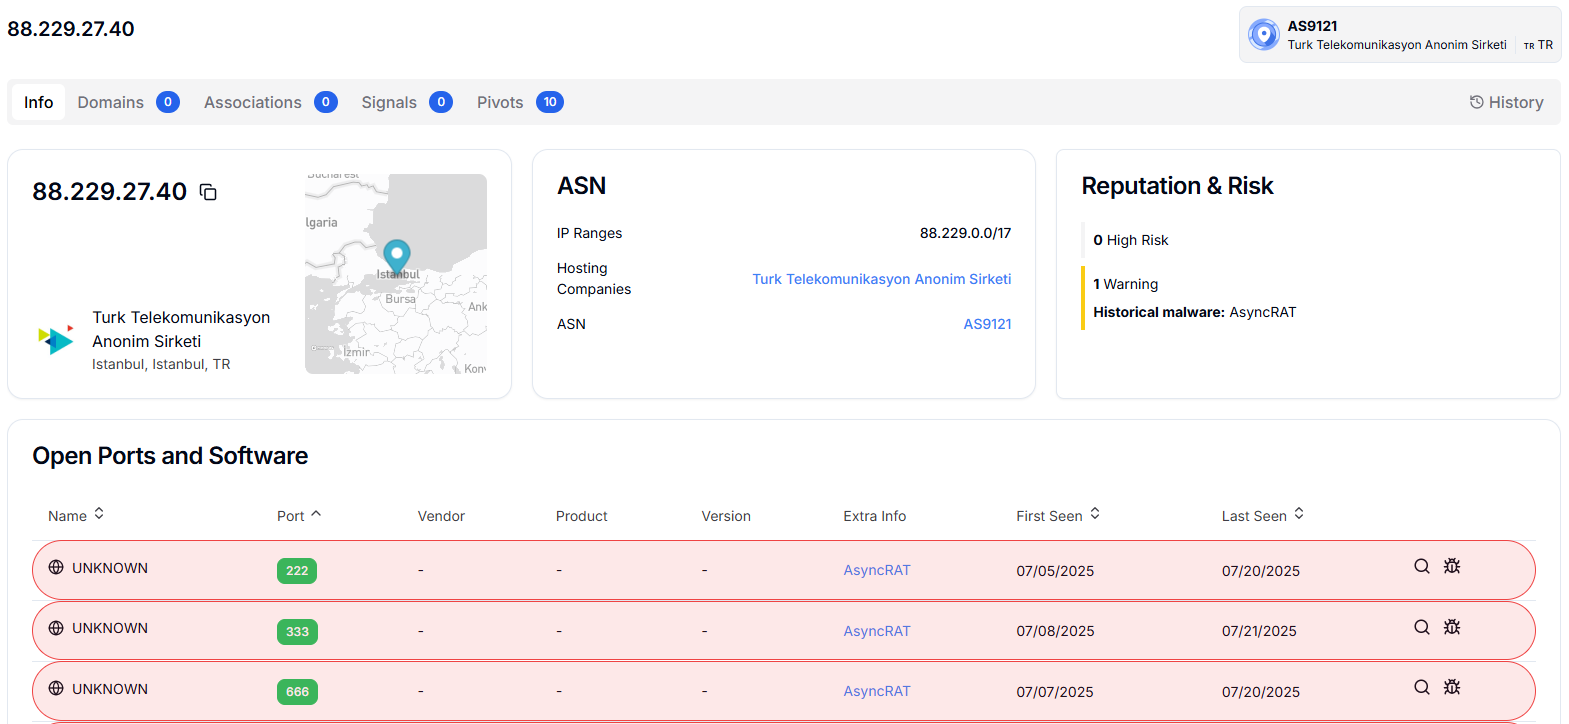Click the 1 Warning entry
Image resolution: width=1569 pixels, height=724 pixels.
pos(1126,284)
